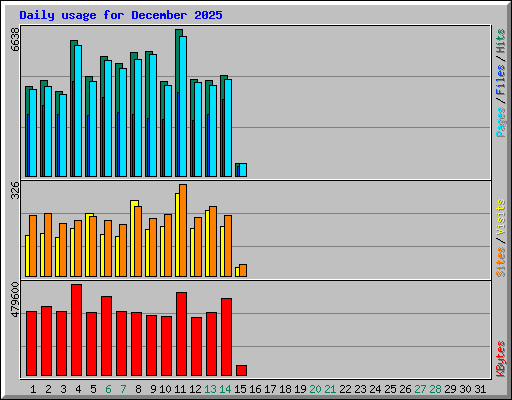Viewport: 512px width, 400px height.
Task: Select the red KBytes bar for day 14
Action: tap(226, 337)
